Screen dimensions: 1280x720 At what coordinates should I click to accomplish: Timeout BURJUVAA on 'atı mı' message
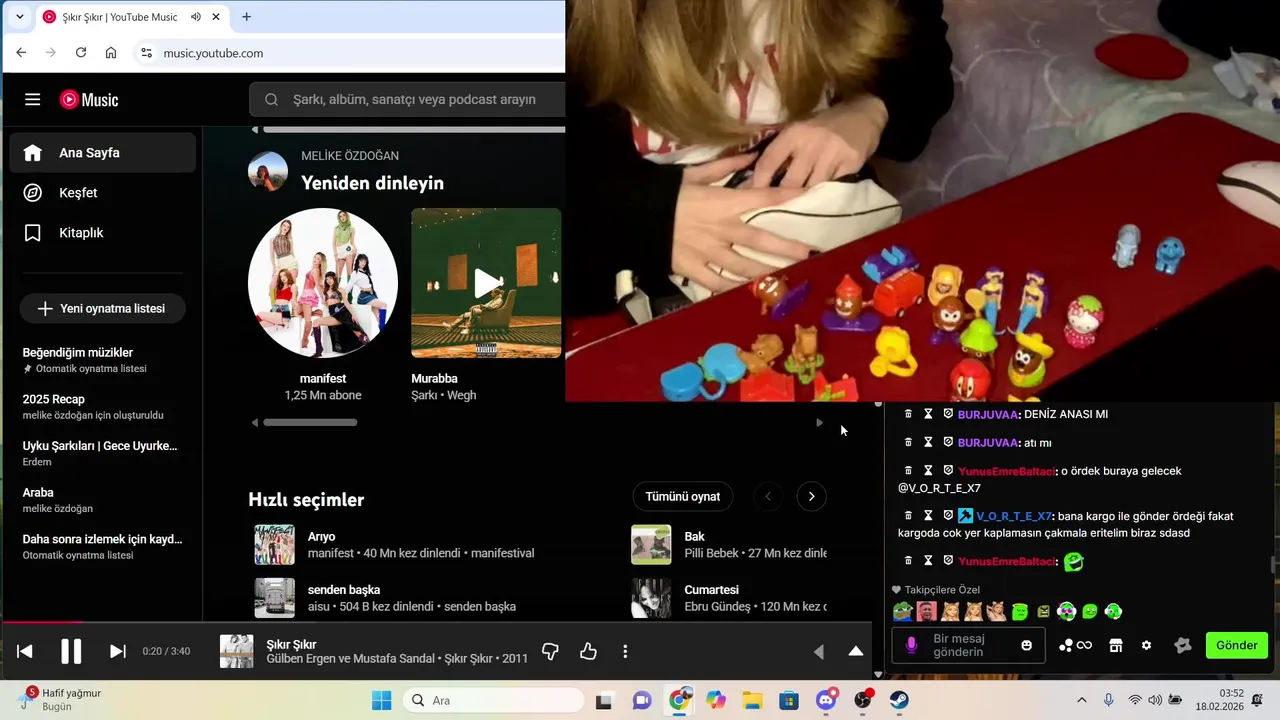(x=928, y=442)
